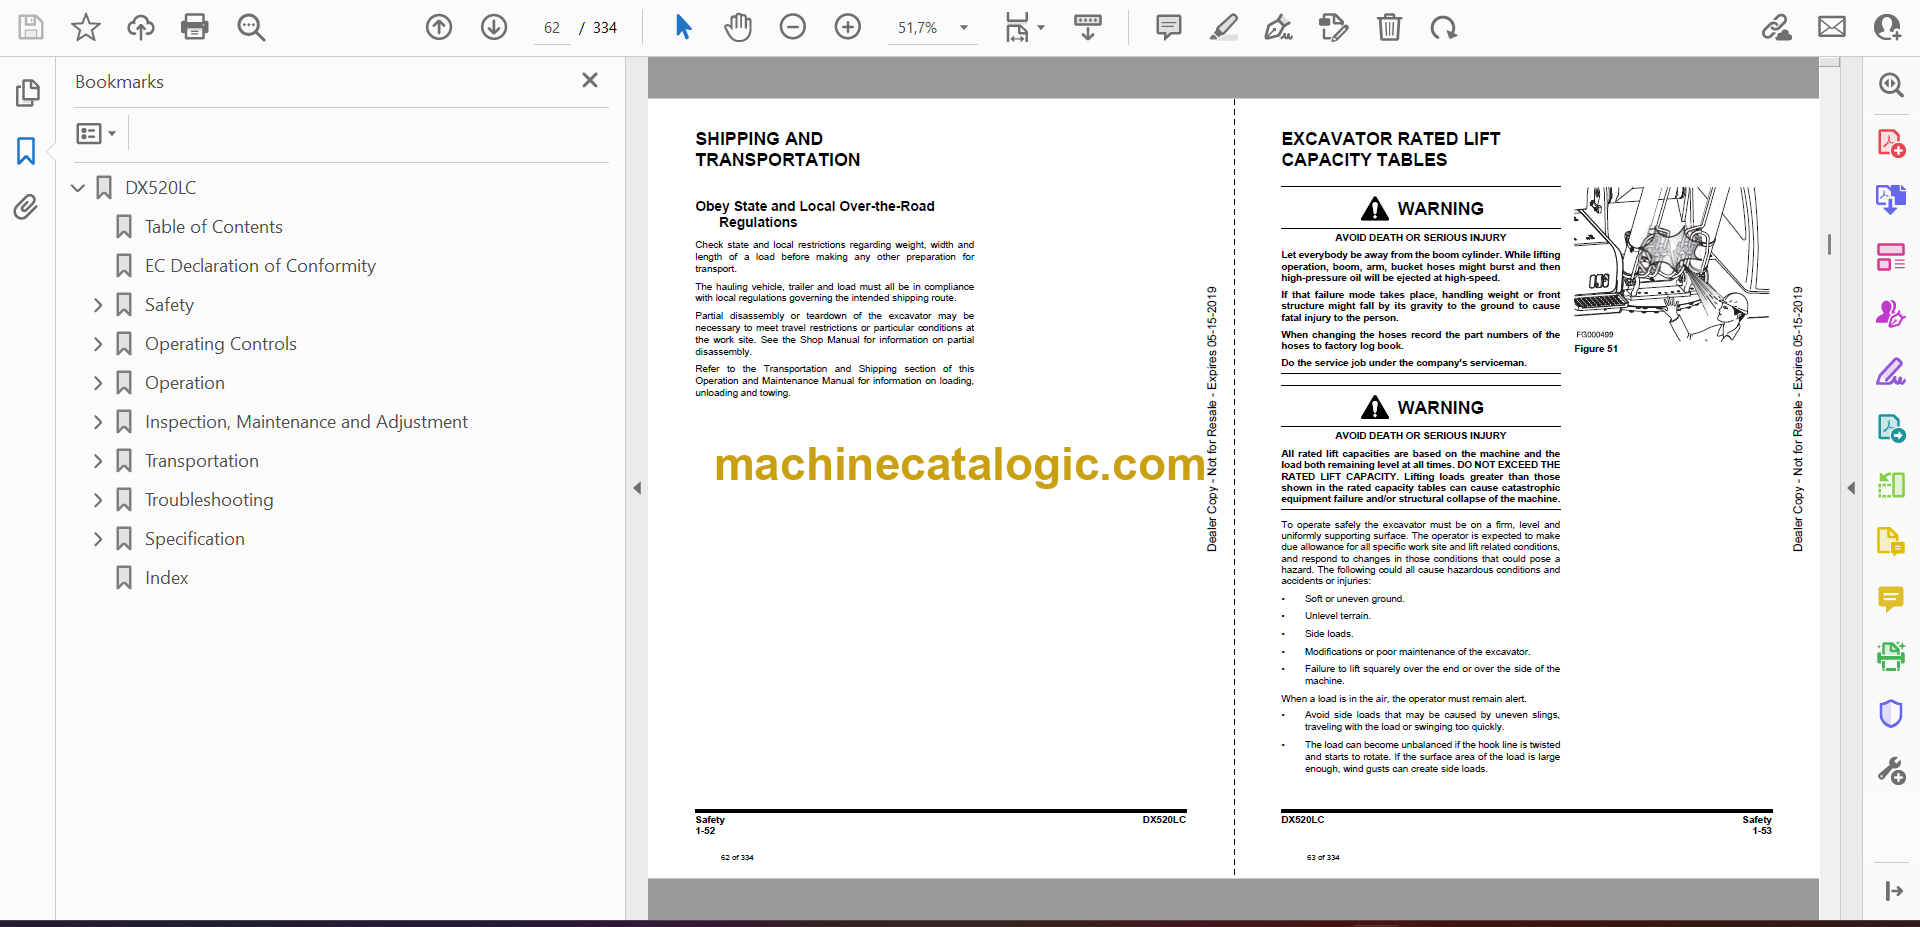Add this file to starred favorites
Image resolution: width=1920 pixels, height=927 pixels.
click(x=86, y=27)
